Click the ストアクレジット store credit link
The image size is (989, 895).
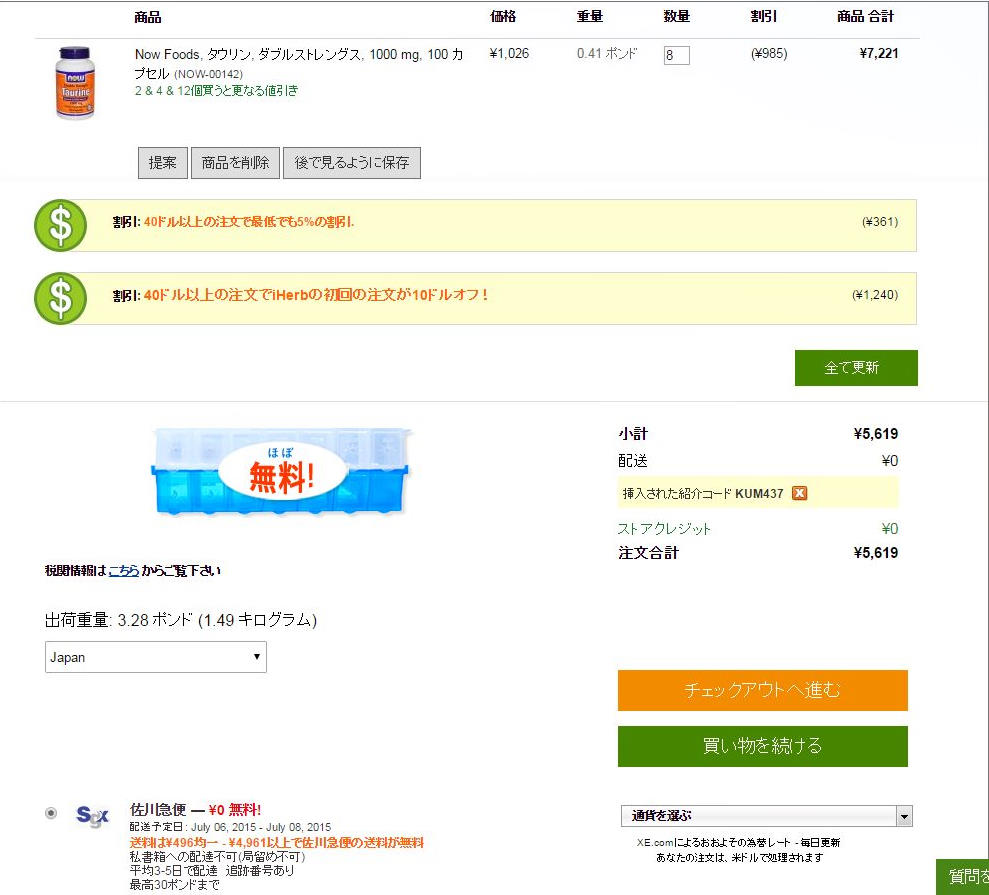coord(664,529)
